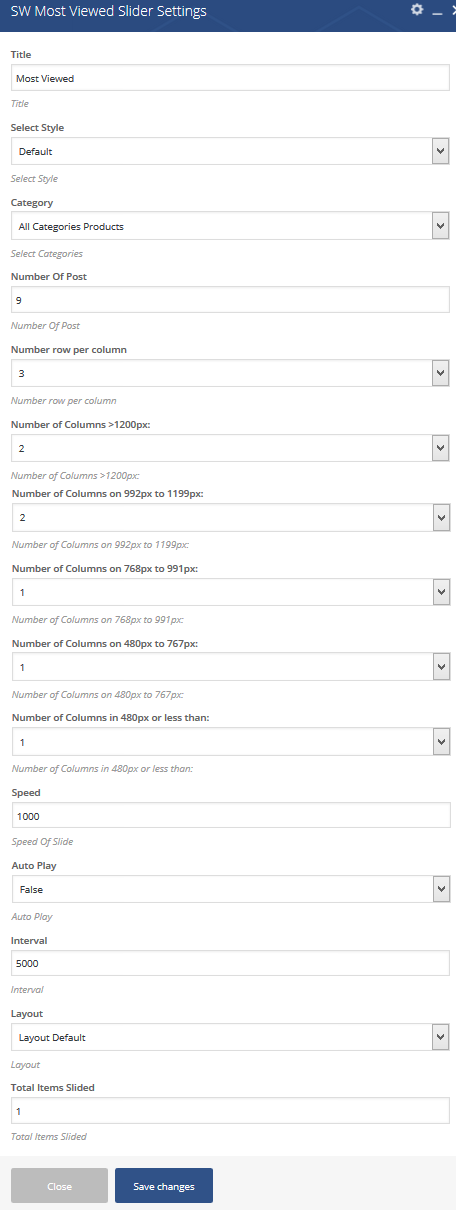Open the gear settings icon in header

pyautogui.click(x=417, y=9)
